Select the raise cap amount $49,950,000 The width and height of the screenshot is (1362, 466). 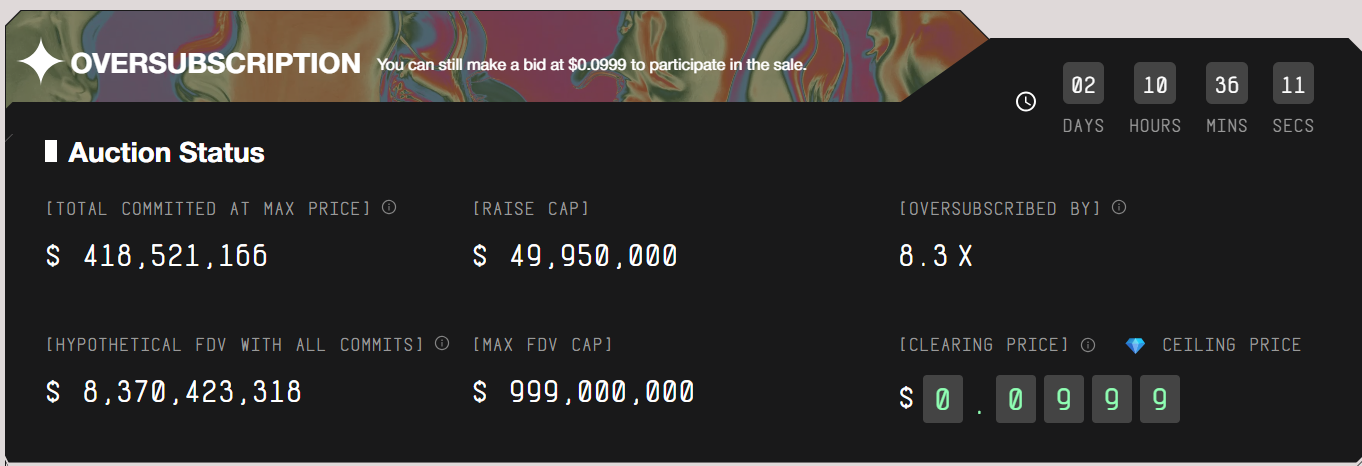click(575, 256)
